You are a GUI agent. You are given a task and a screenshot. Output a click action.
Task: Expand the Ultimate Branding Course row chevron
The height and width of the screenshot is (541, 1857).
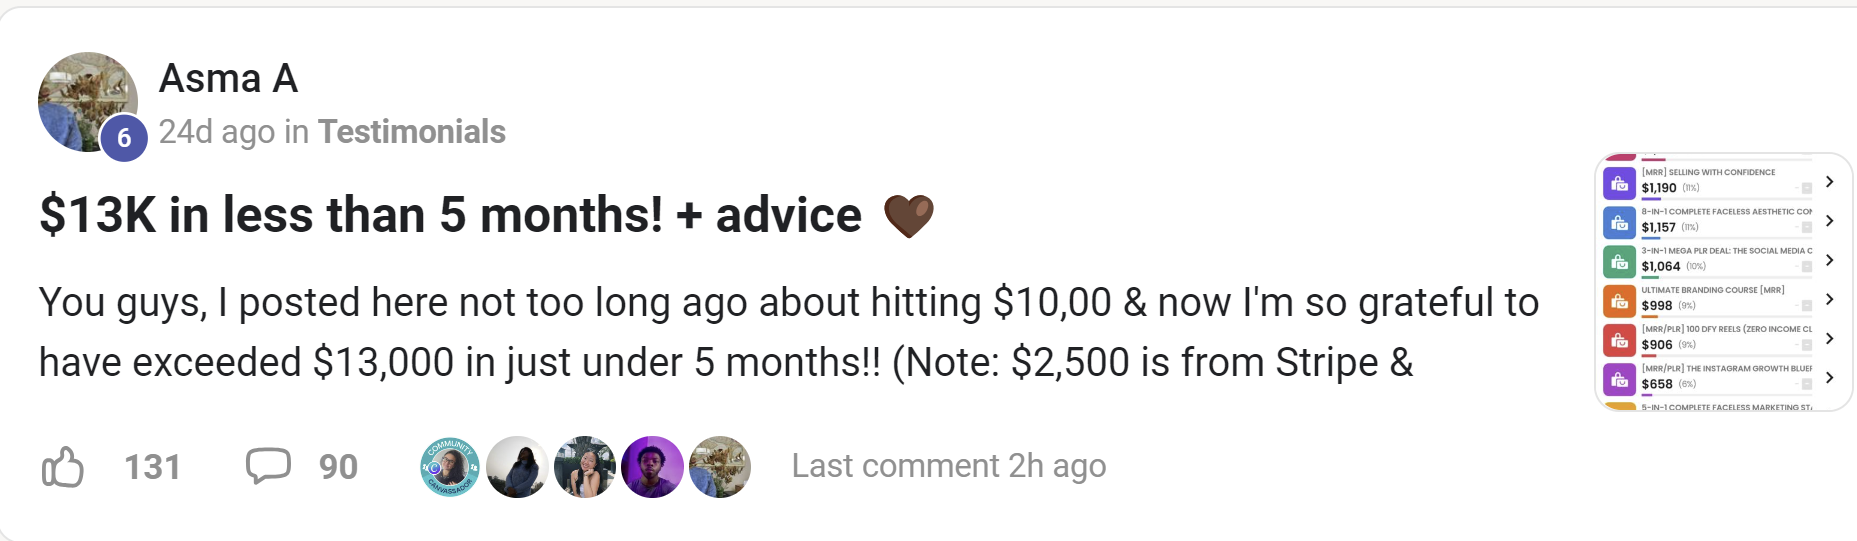point(1829,299)
